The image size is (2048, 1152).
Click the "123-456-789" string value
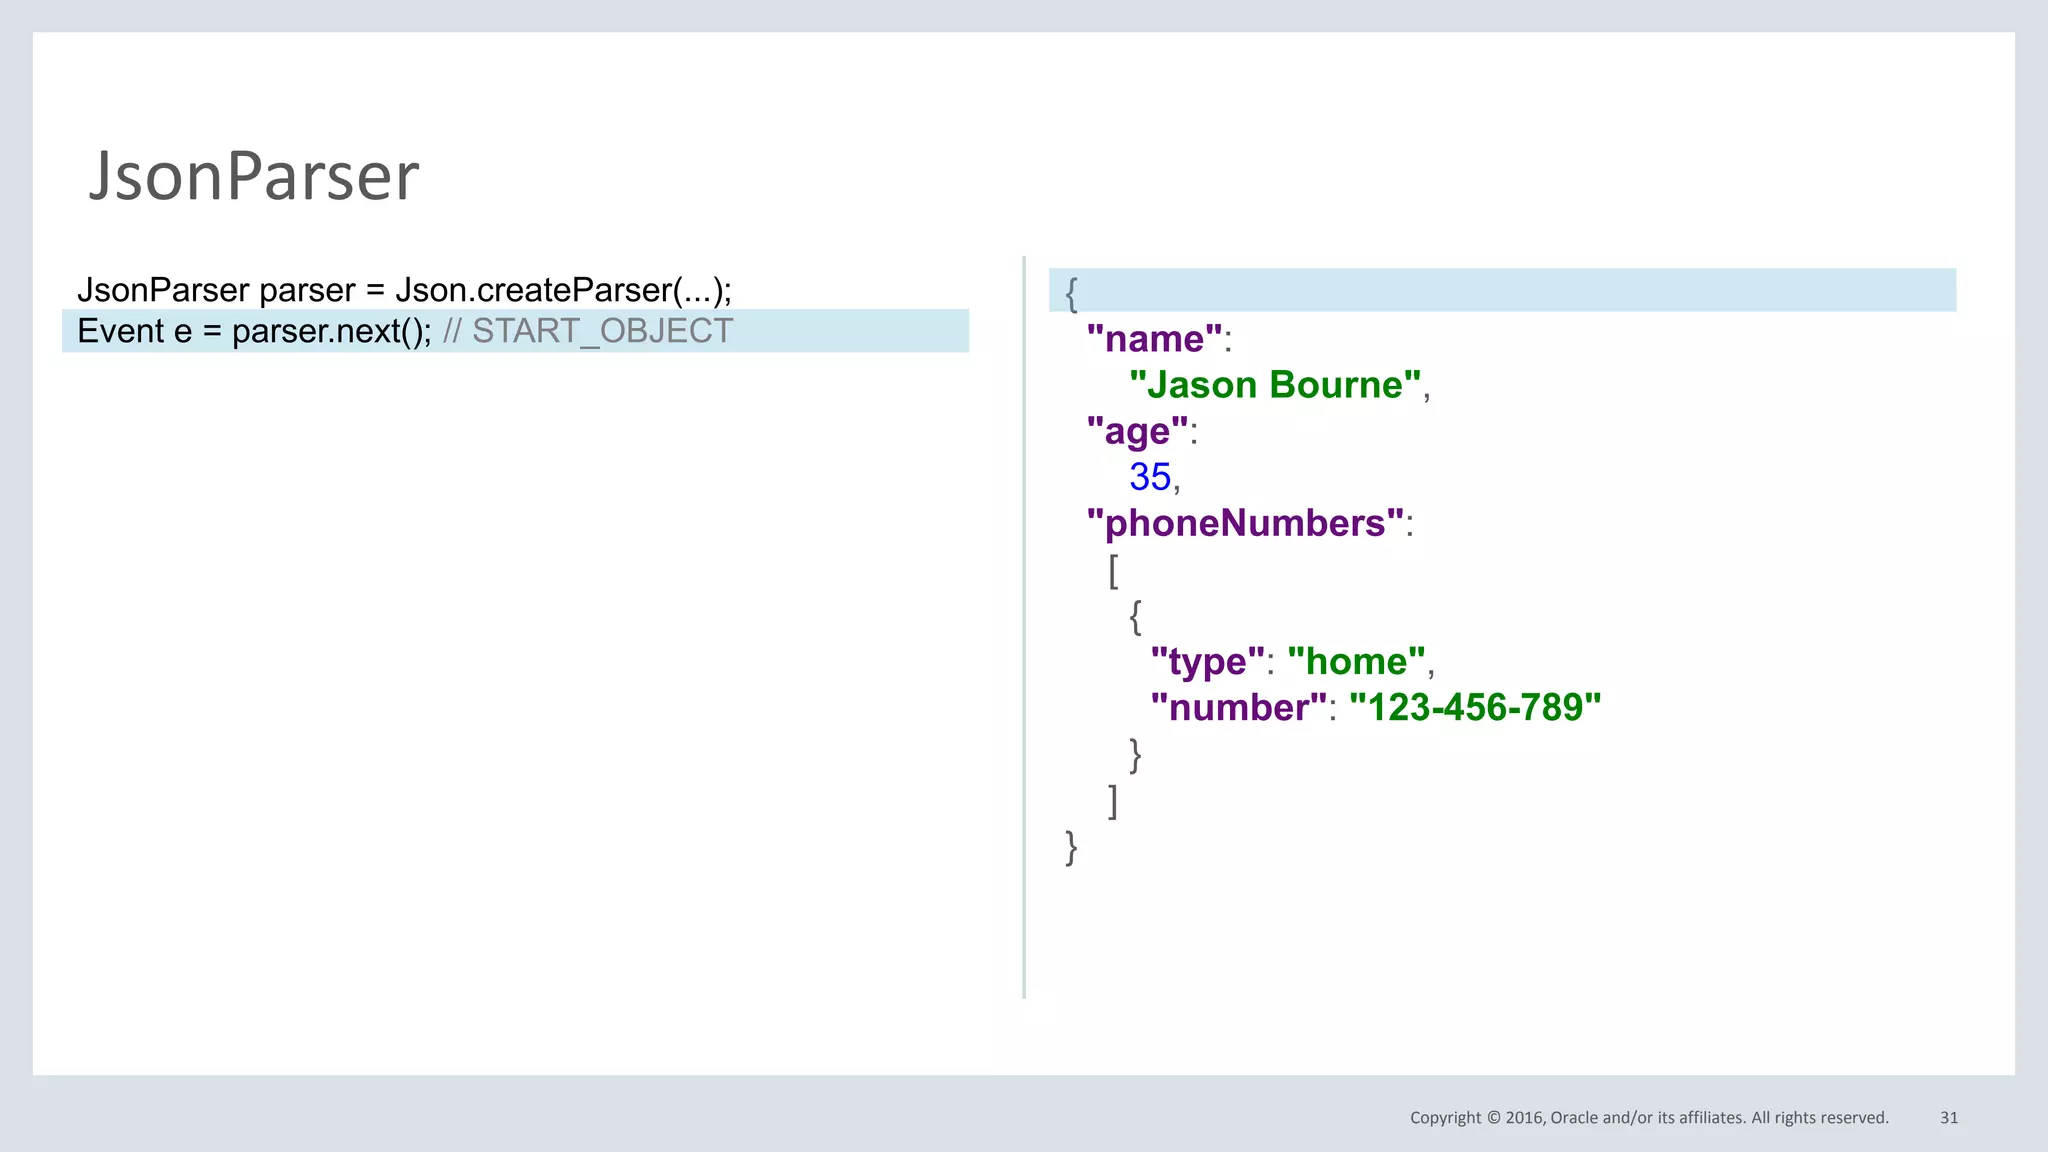(1475, 708)
